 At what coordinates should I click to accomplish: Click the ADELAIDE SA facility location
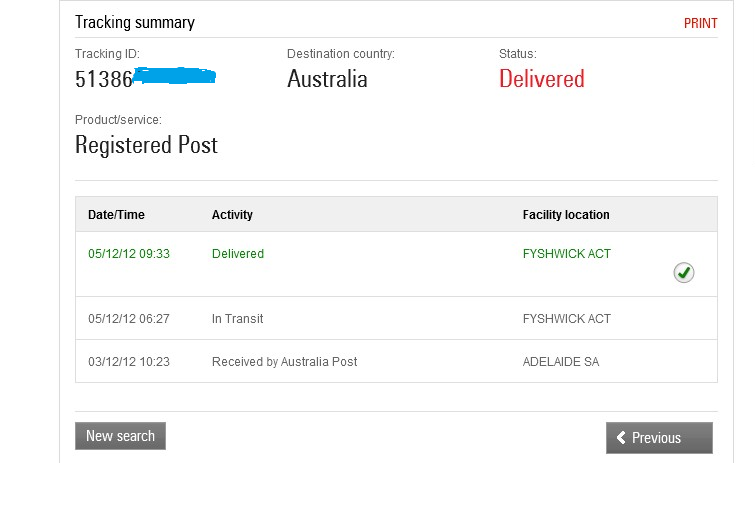click(x=561, y=361)
